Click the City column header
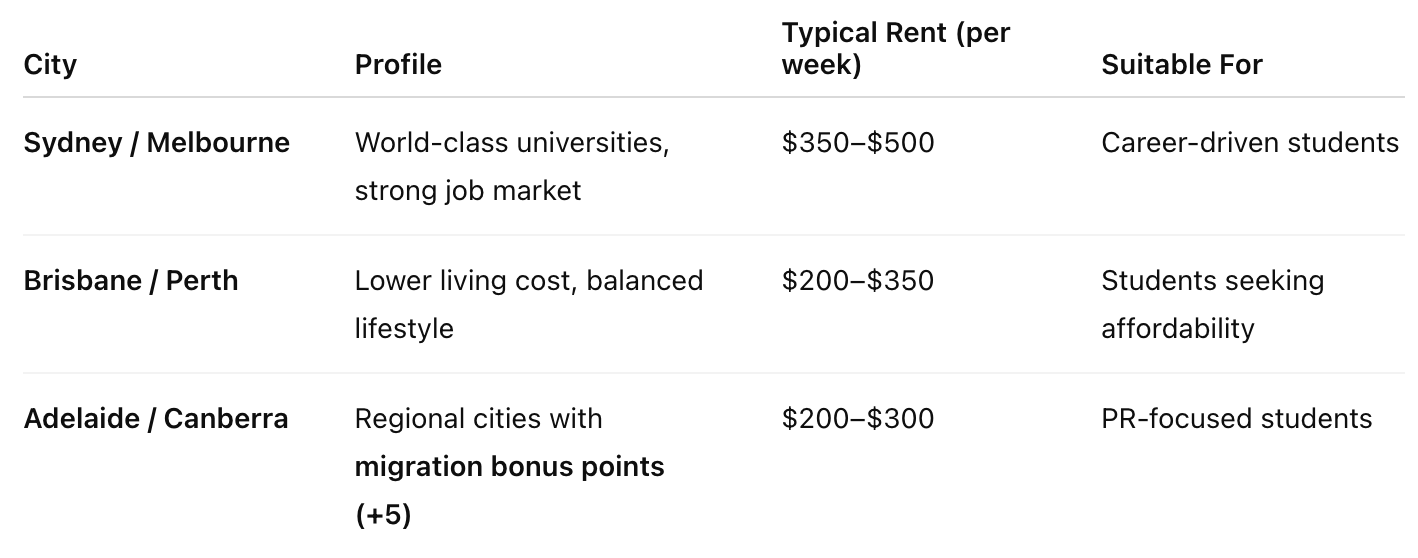The width and height of the screenshot is (1418, 558). (x=50, y=65)
